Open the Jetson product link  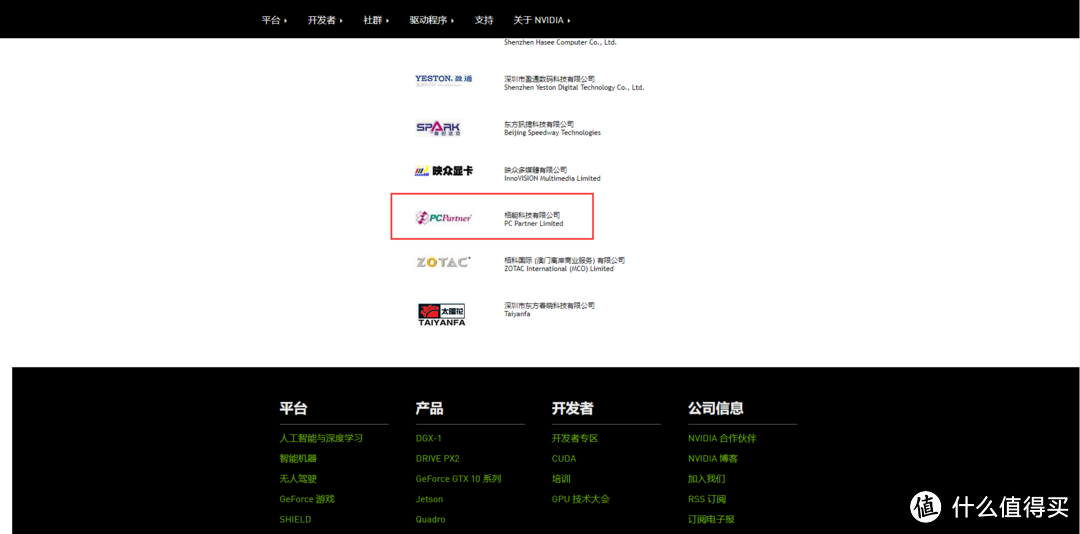(x=429, y=499)
